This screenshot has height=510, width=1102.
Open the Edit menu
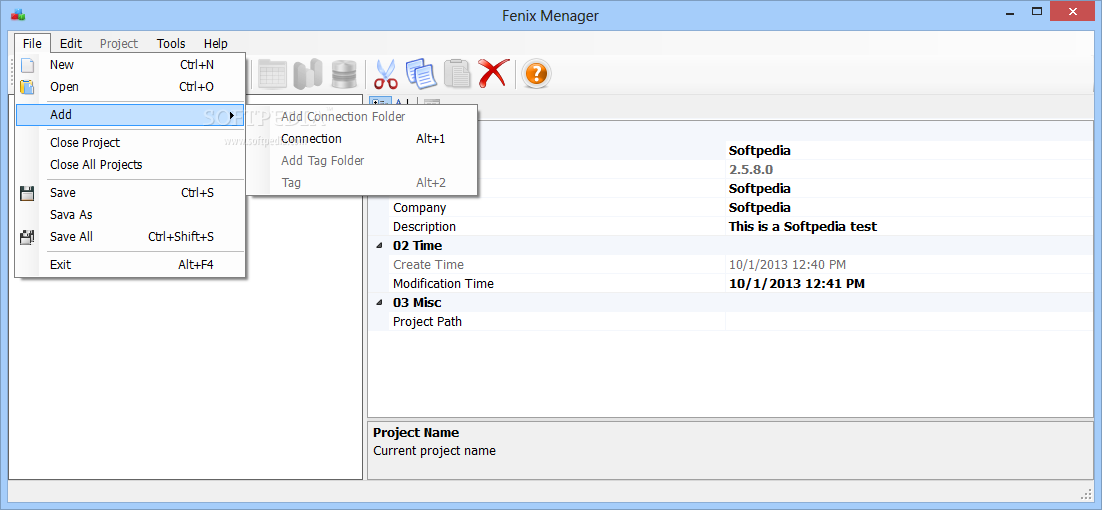(71, 44)
